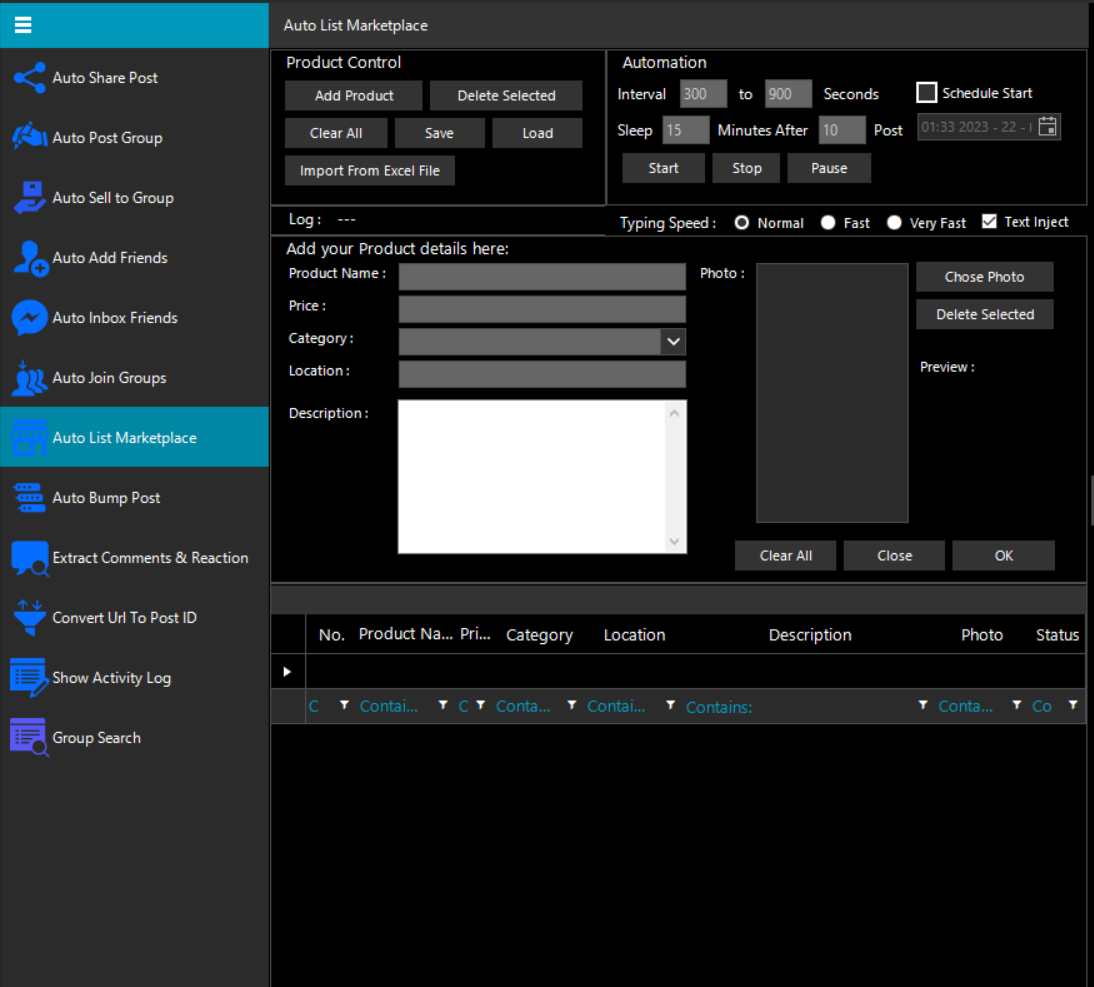The width and height of the screenshot is (1094, 987).
Task: Focus the Location input field
Action: (542, 374)
